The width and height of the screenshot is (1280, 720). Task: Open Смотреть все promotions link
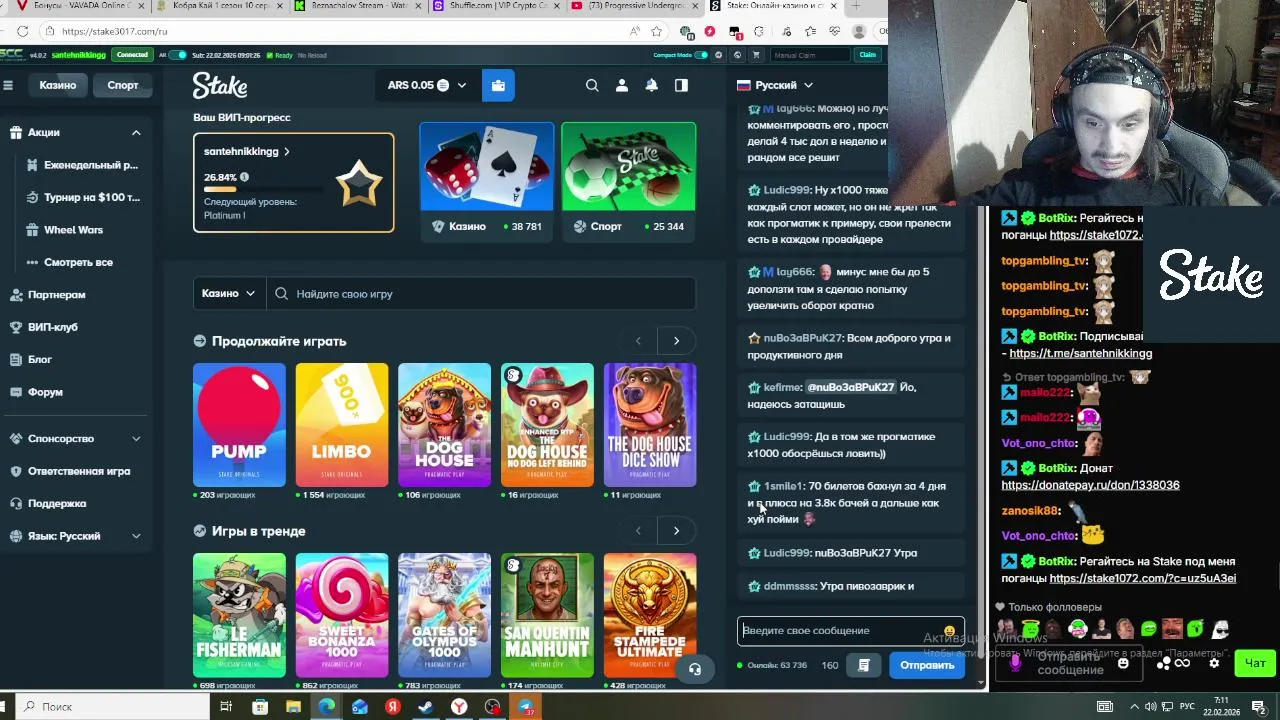(x=78, y=262)
